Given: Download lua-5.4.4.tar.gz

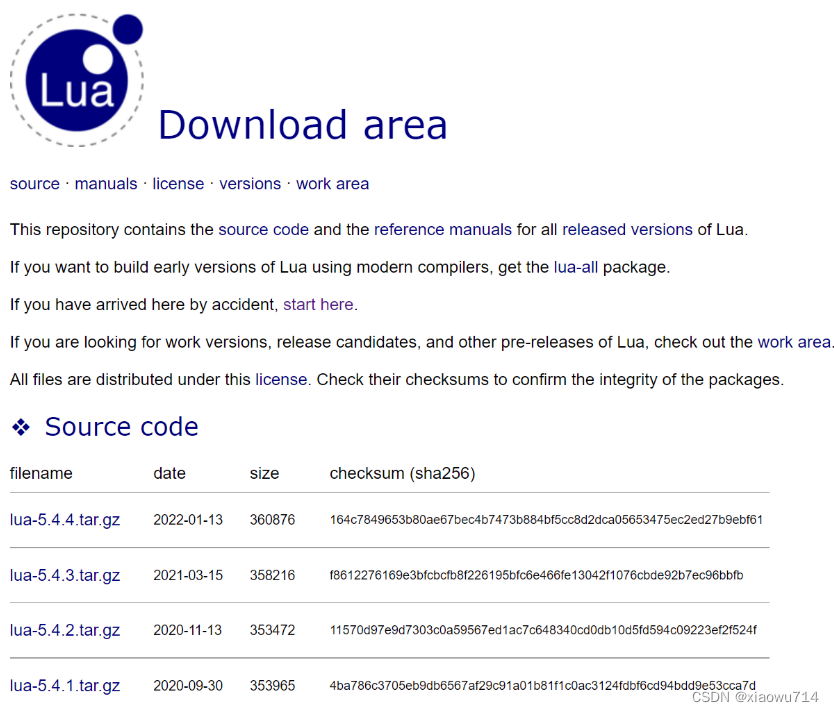Looking at the screenshot, I should 65,520.
